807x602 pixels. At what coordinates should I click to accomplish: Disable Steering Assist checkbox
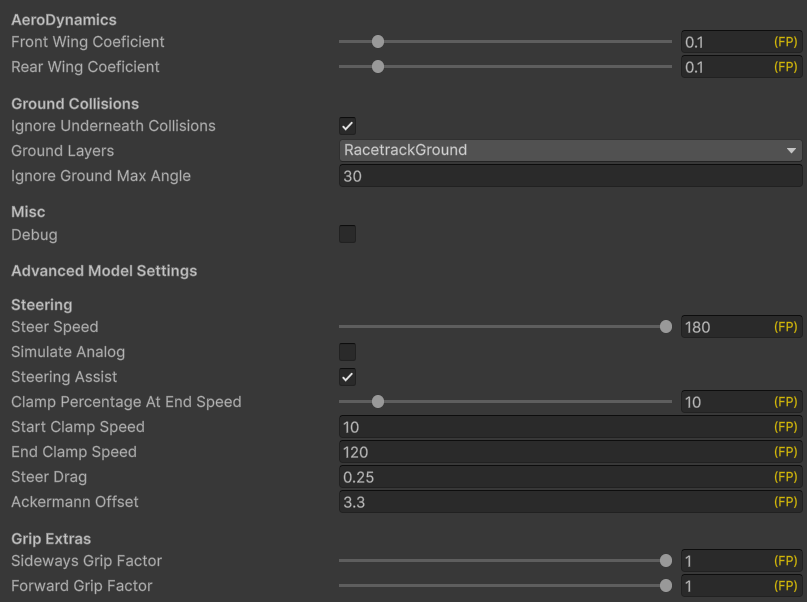(x=348, y=377)
